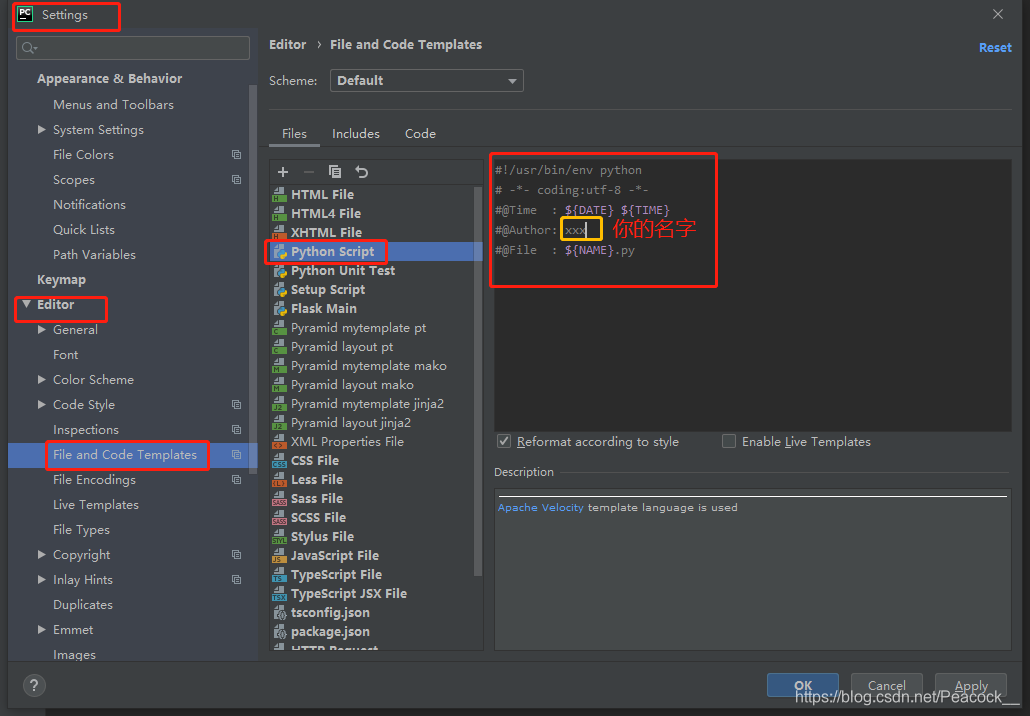The image size is (1030, 716).
Task: Select Pyramid mytemplate jinja2 template
Action: [367, 404]
